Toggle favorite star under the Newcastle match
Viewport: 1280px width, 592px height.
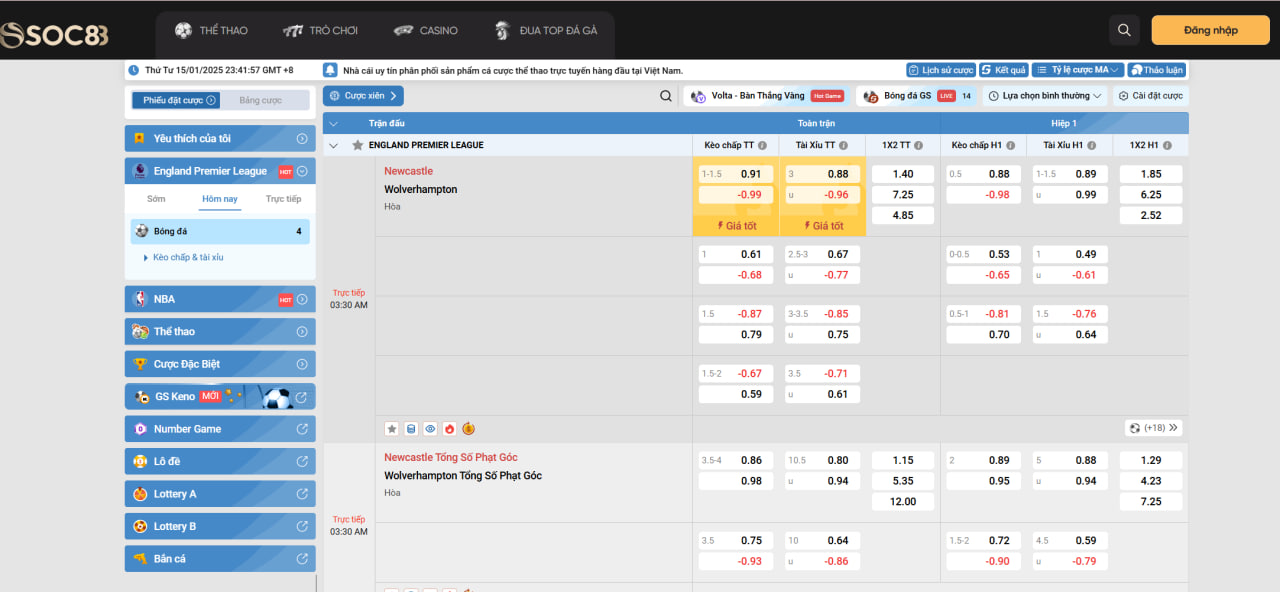392,429
